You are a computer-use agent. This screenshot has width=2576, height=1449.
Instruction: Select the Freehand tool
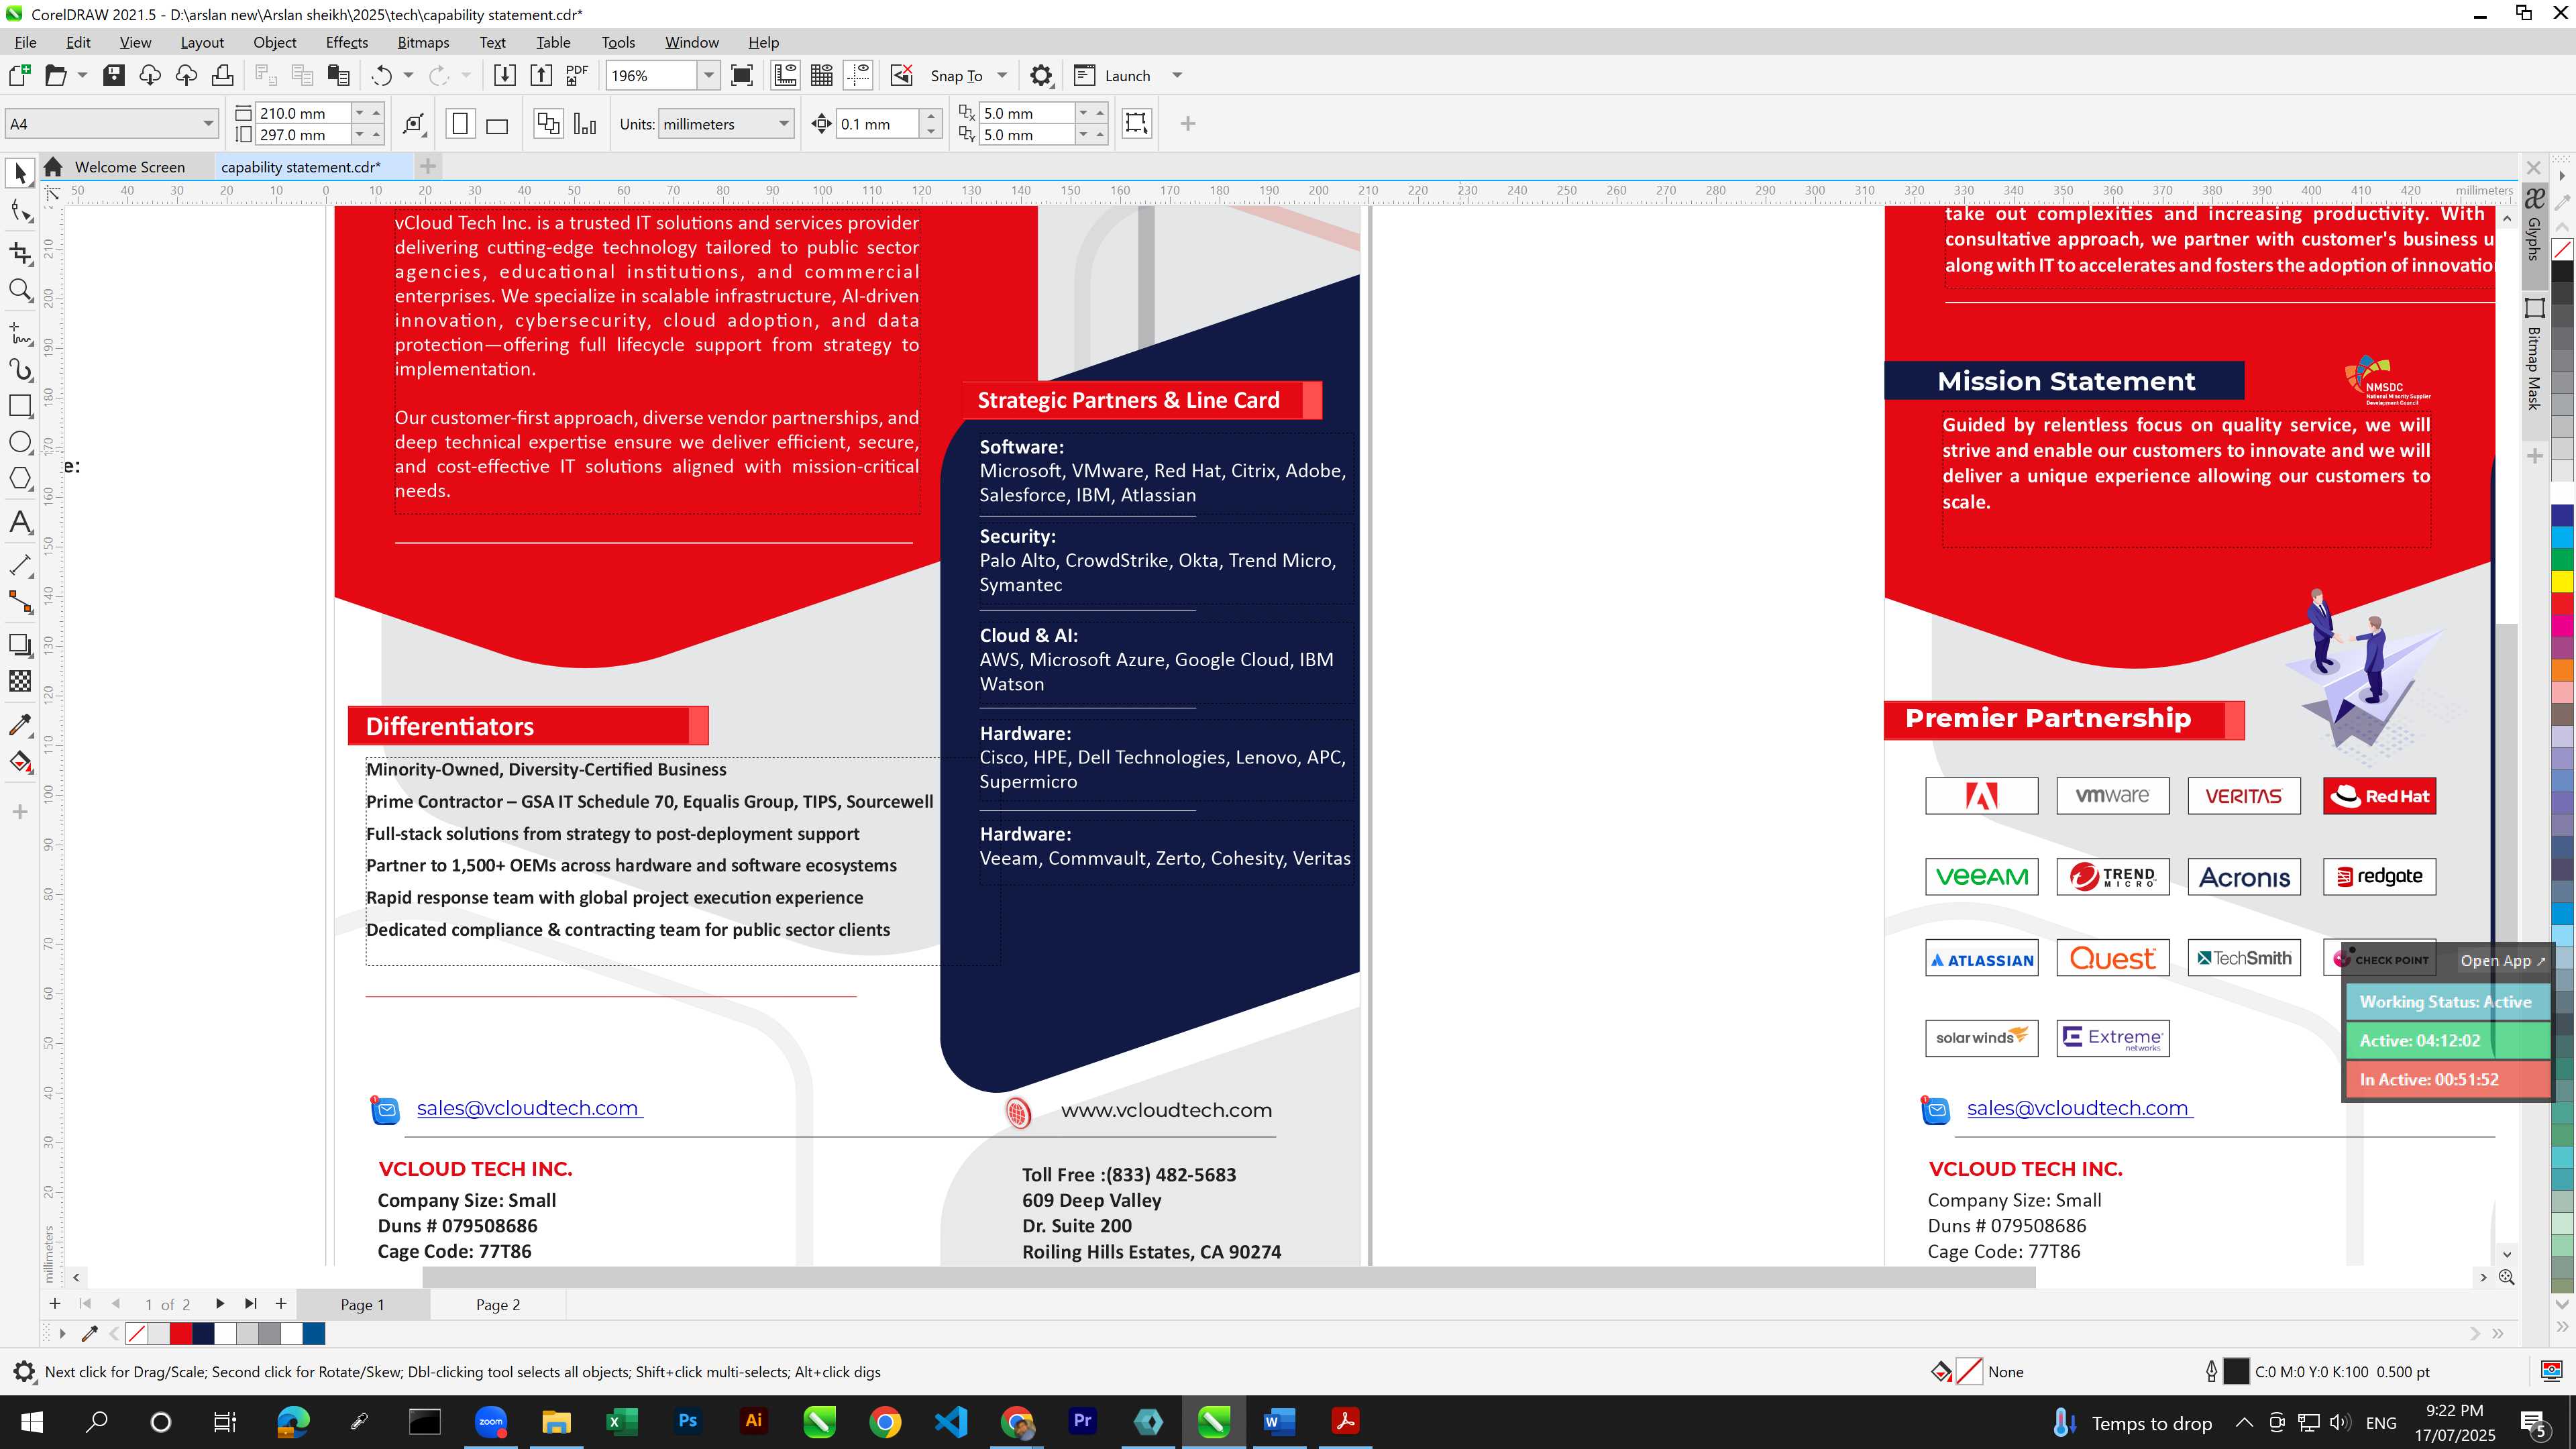20,333
